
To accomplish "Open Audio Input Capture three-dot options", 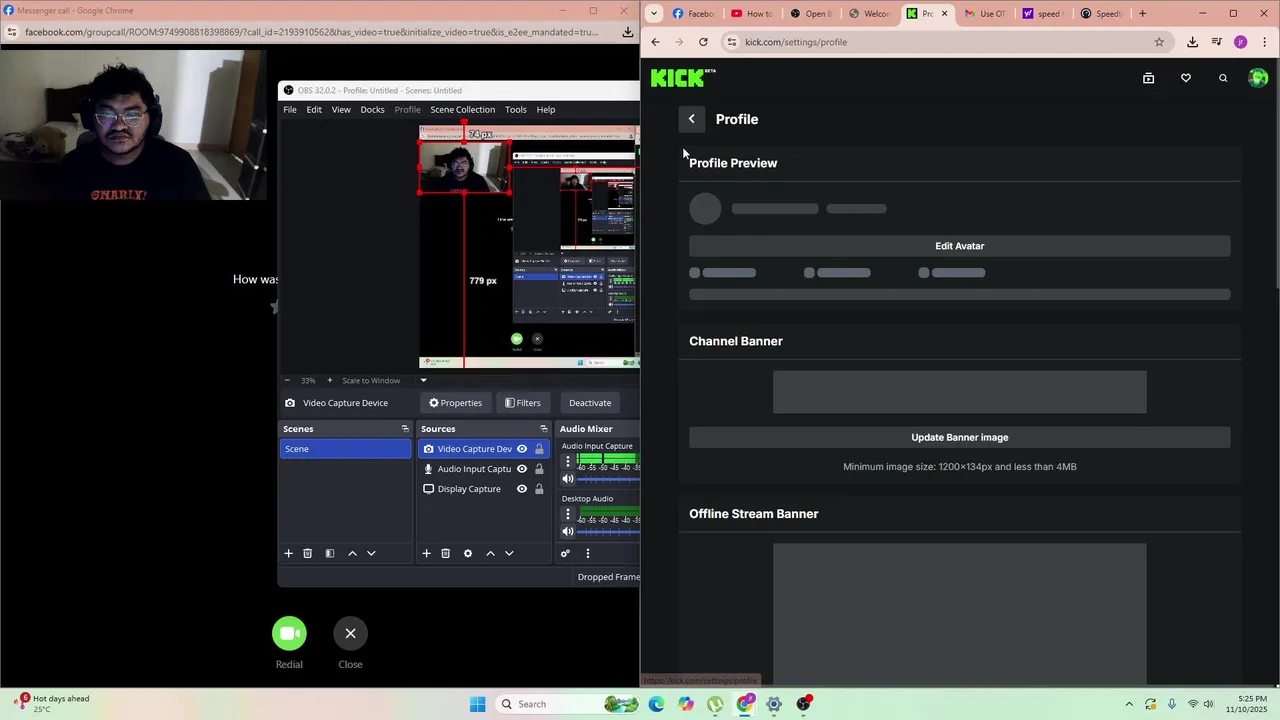I will [568, 461].
